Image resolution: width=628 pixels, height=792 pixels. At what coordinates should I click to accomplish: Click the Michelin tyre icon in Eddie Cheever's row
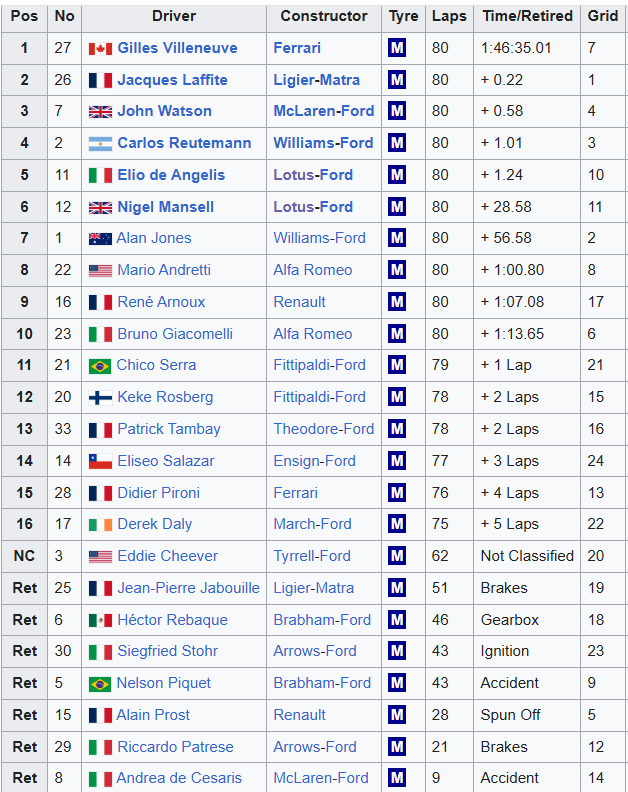pos(397,556)
